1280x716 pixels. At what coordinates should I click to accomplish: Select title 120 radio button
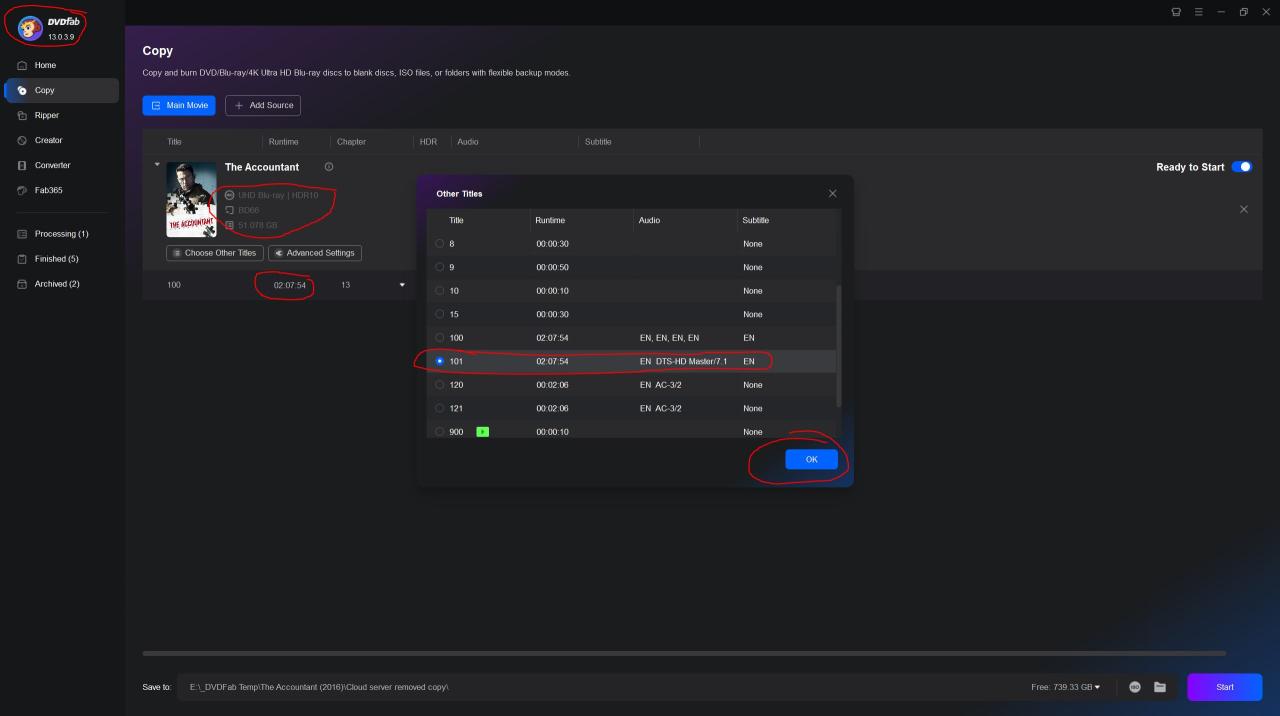tap(440, 385)
